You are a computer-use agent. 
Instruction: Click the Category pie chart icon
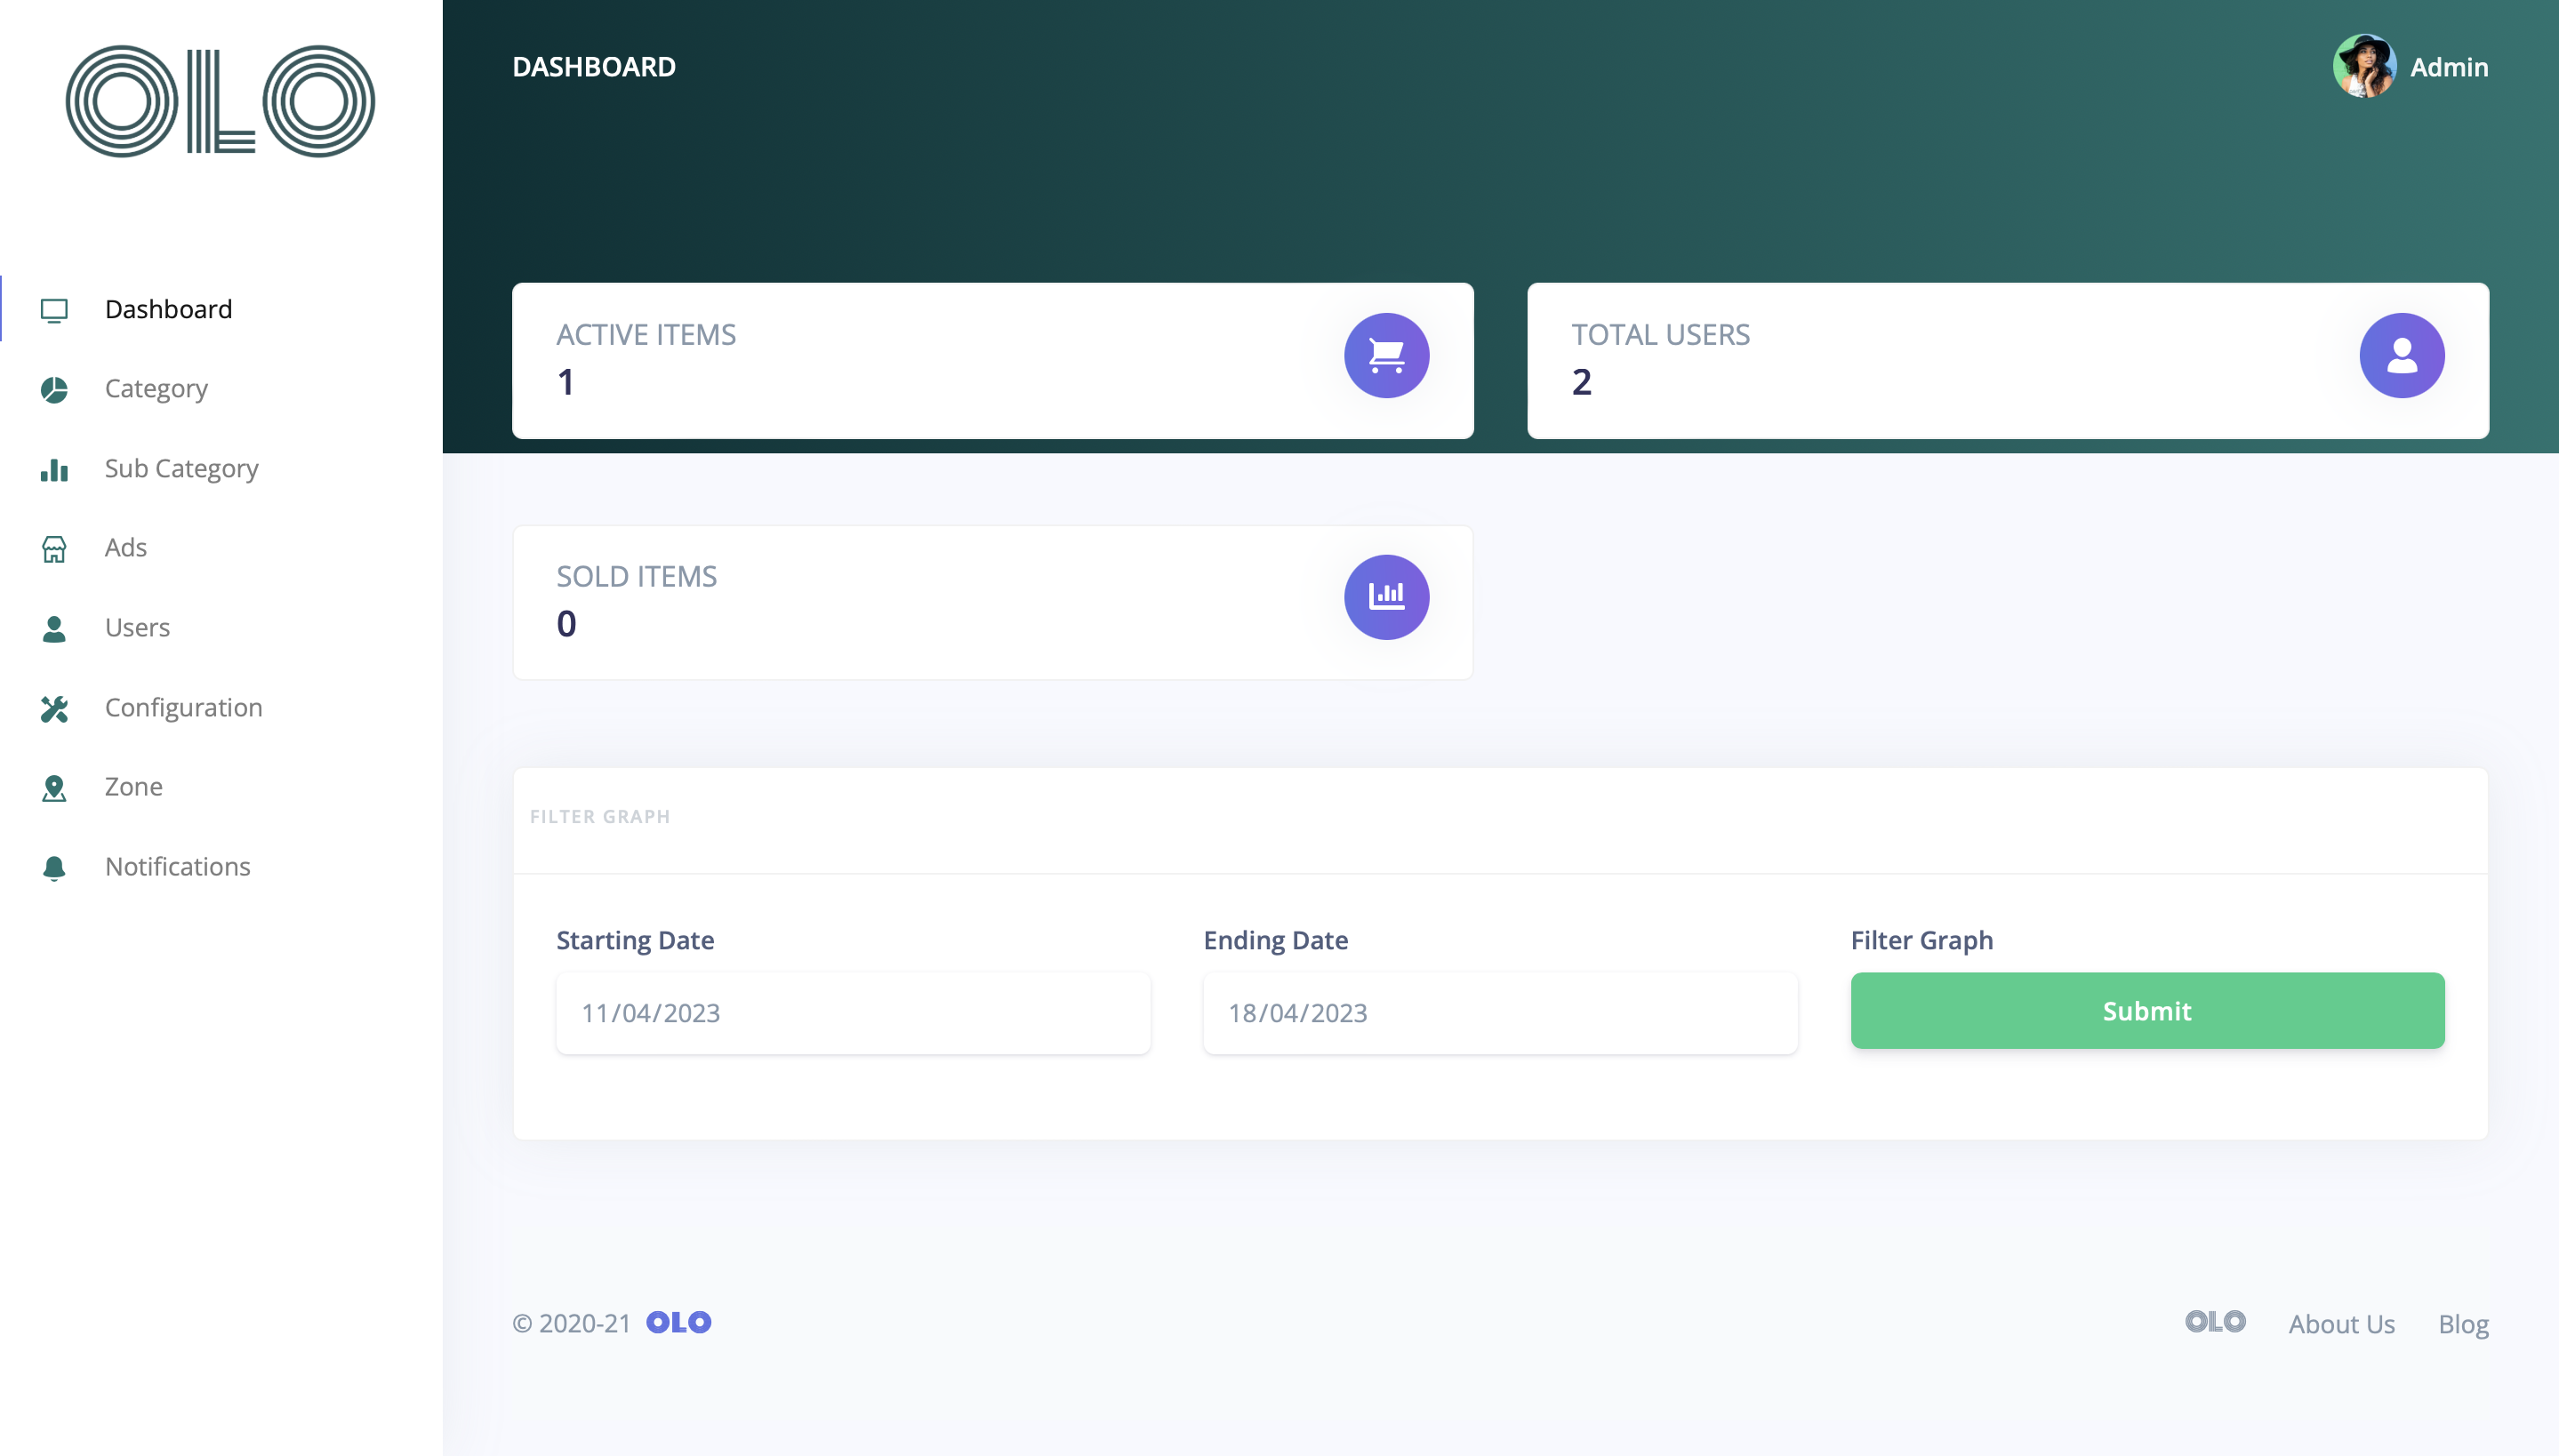(54, 389)
